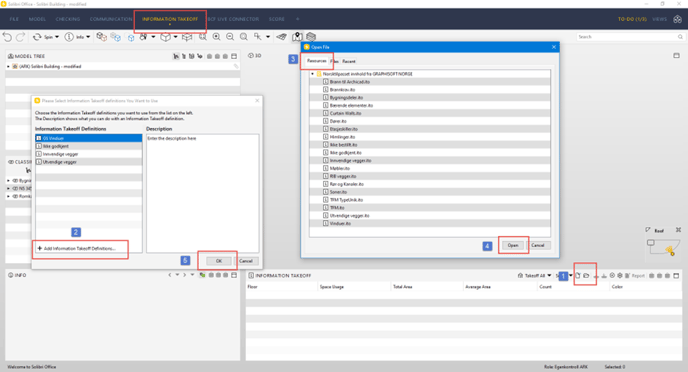
Task: Open the Spin tool dropdown arrow
Action: tap(57, 37)
